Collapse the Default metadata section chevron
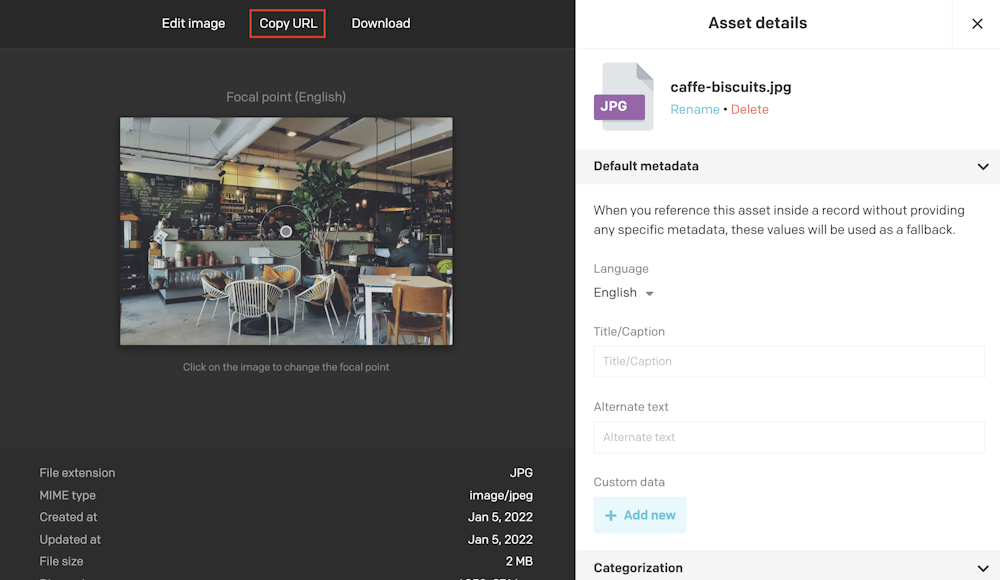Screen dimensions: 1000x580 tap(982, 167)
